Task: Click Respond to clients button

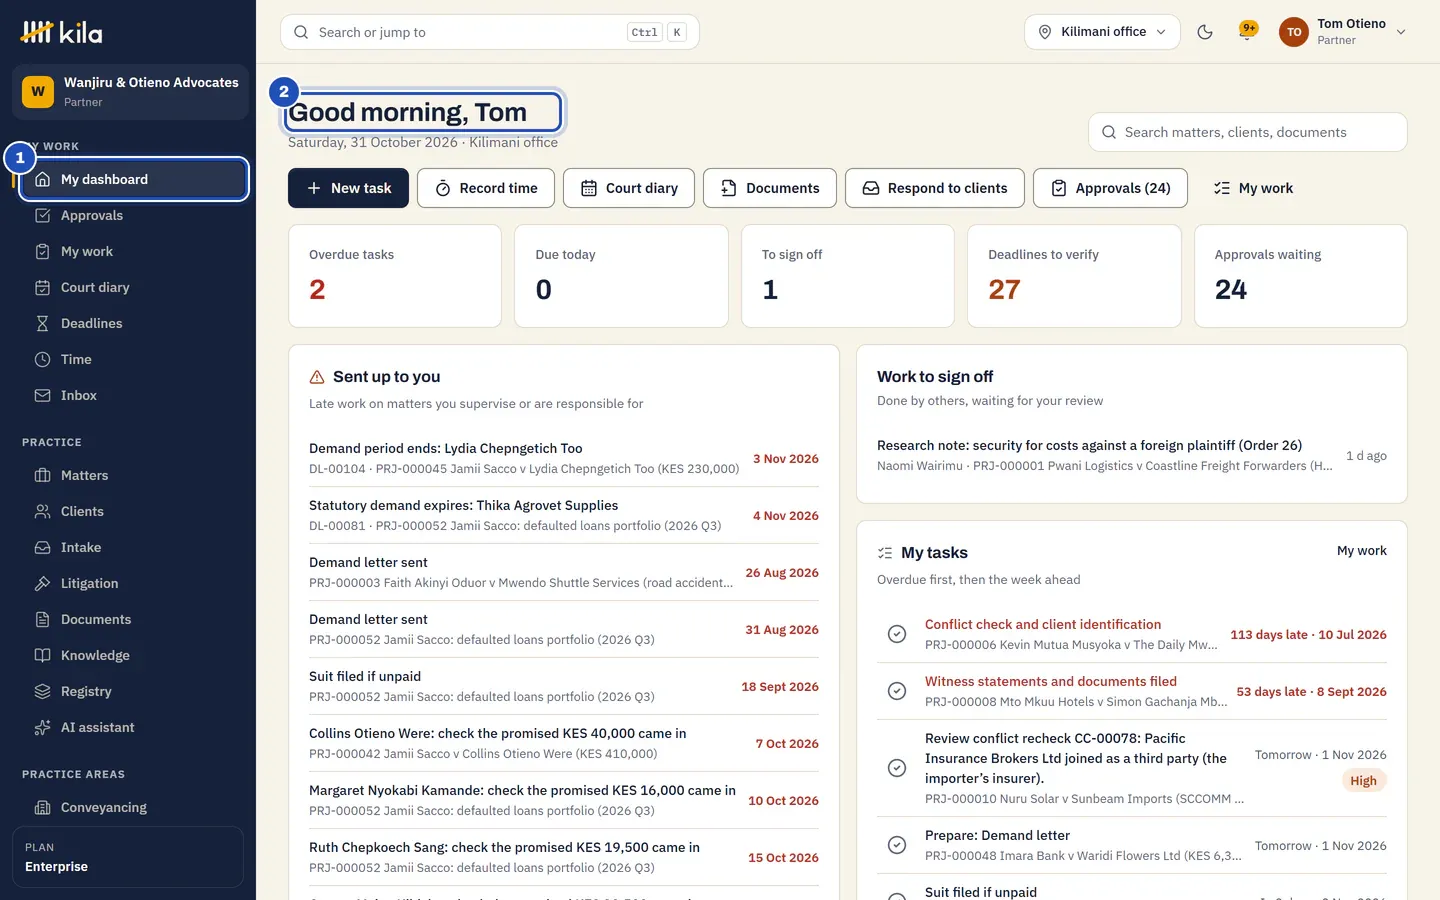Action: coord(935,188)
